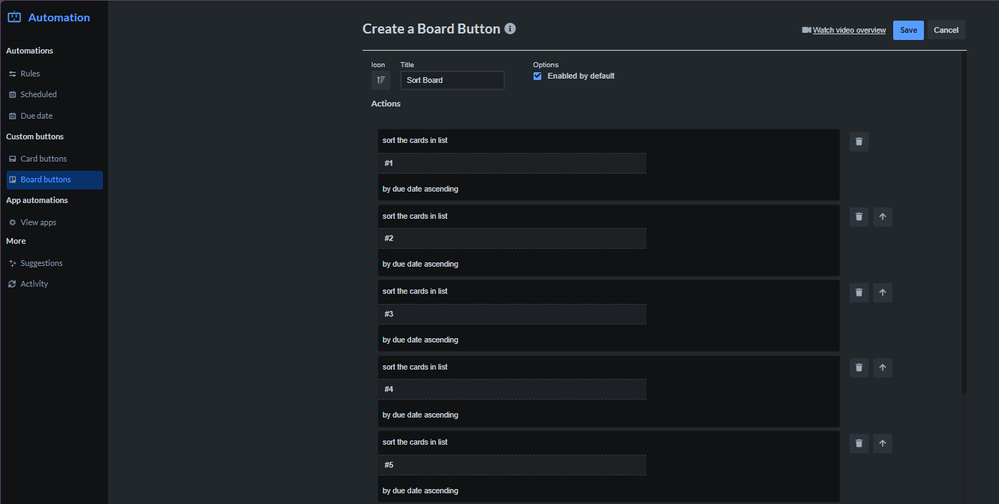Delete the sort action for list #4
The height and width of the screenshot is (504, 999).
pos(859,368)
